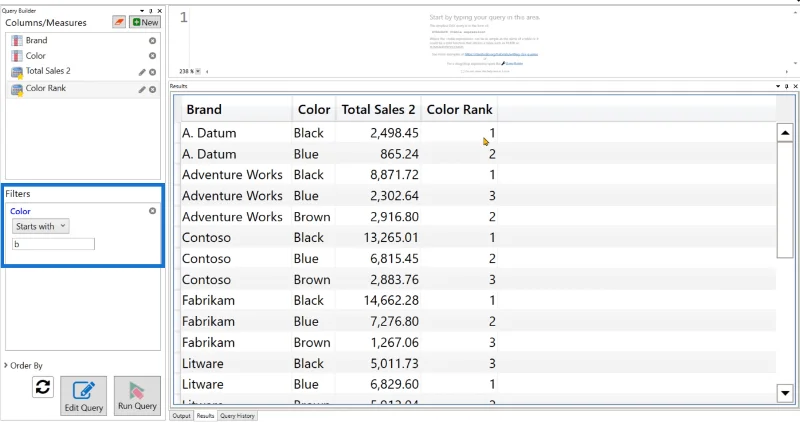Click the cell value 8,871.72
Screen dimensions: 800x422
pos(394,175)
